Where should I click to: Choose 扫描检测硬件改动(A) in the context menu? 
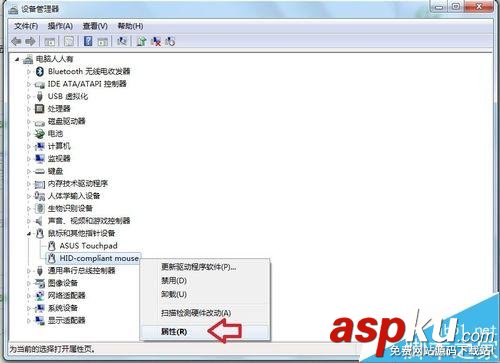[205, 313]
